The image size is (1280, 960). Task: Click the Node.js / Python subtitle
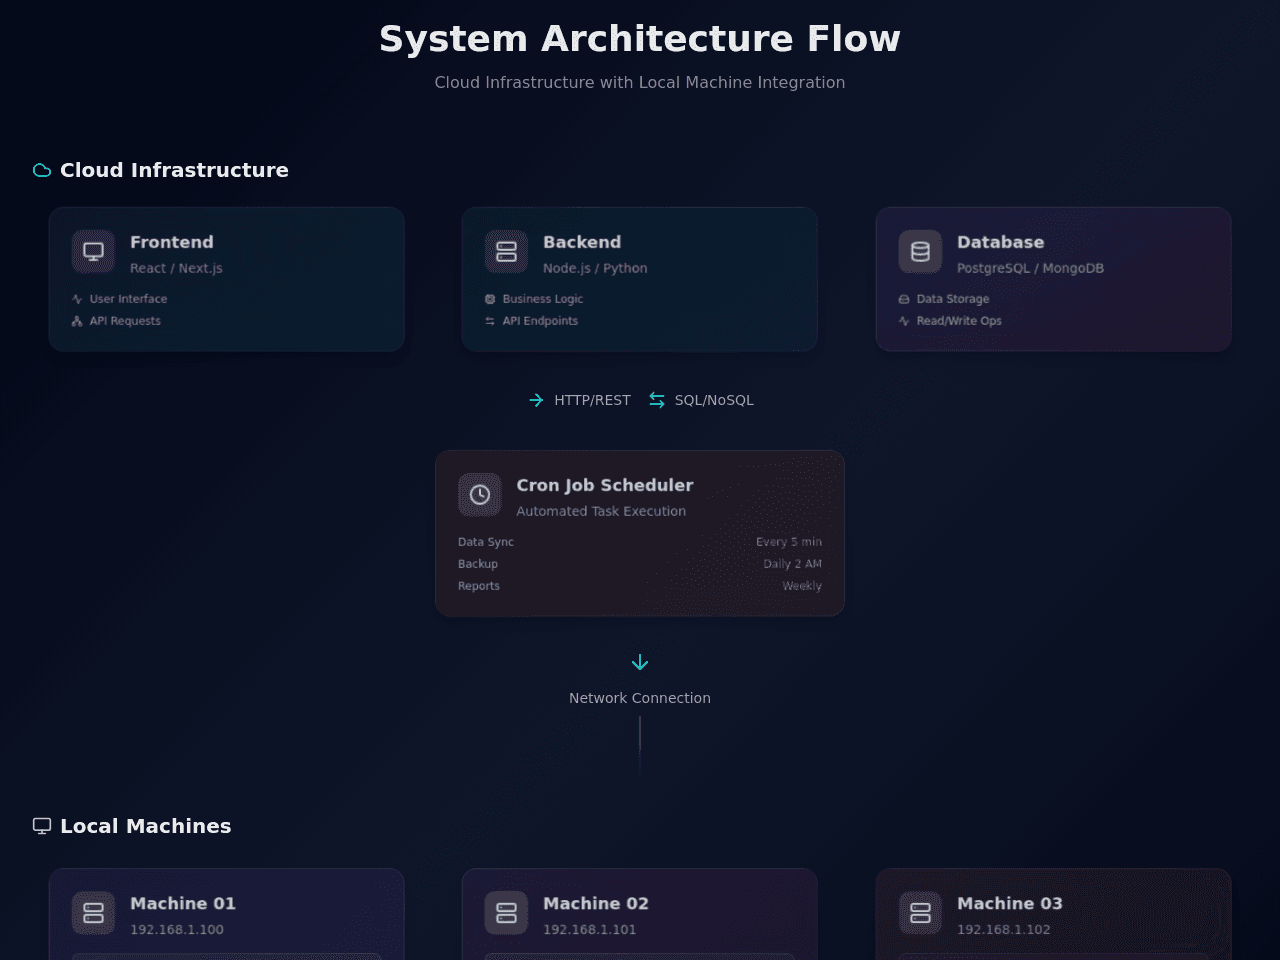595,268
